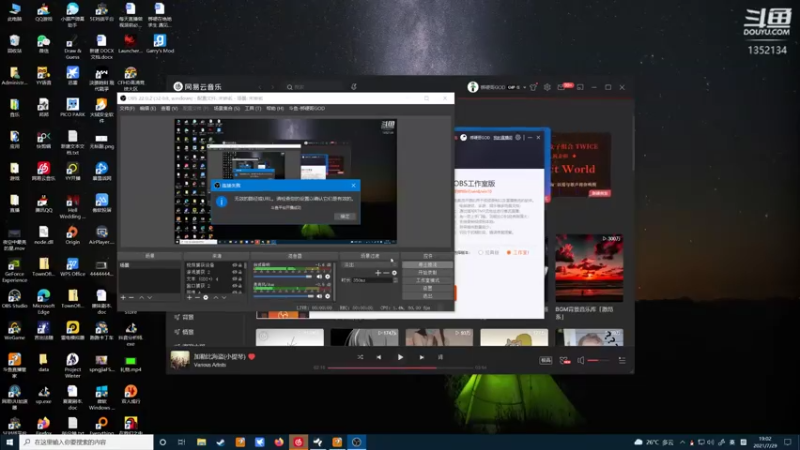Open the 帮助(H) menu in OBS

click(x=274, y=109)
